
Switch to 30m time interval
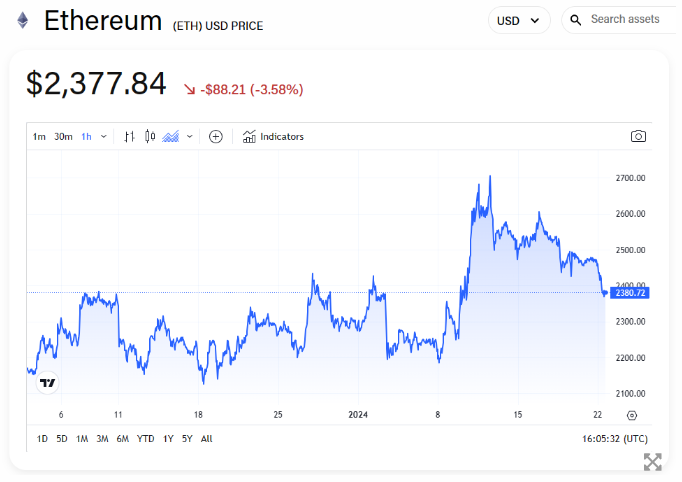tap(63, 137)
